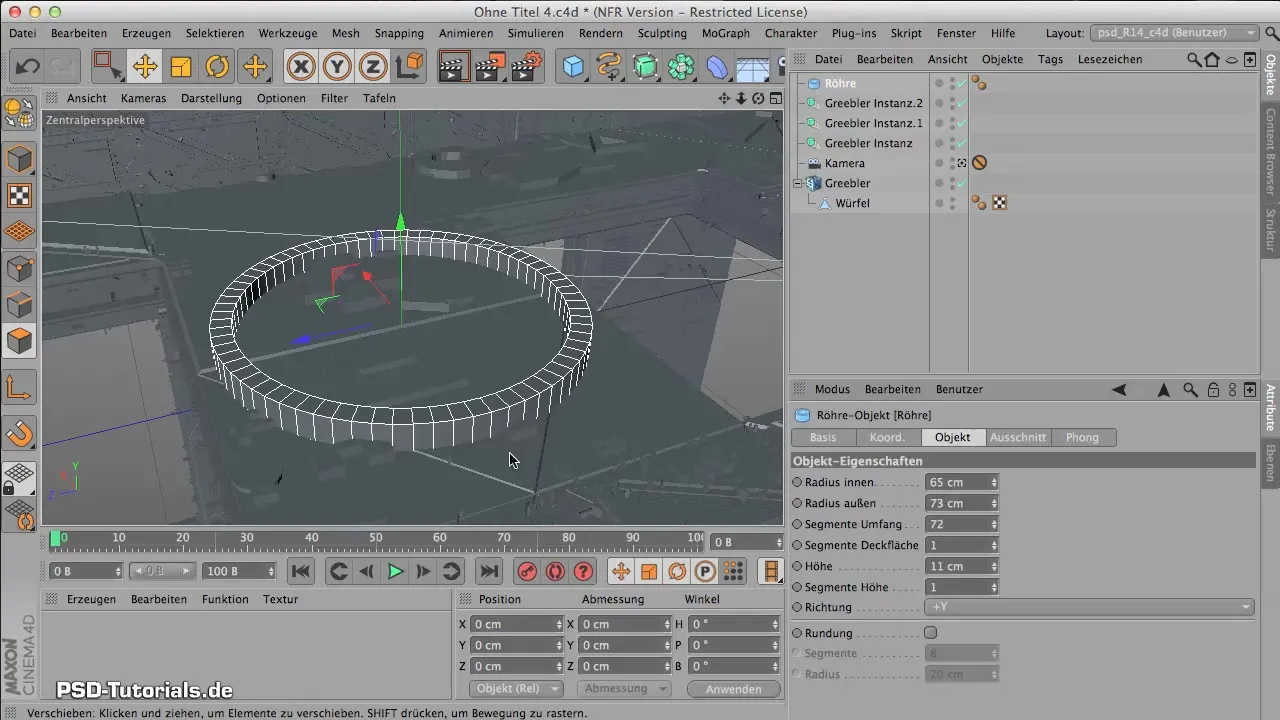The width and height of the screenshot is (1280, 720).
Task: Click the record keyframe button
Action: click(526, 571)
